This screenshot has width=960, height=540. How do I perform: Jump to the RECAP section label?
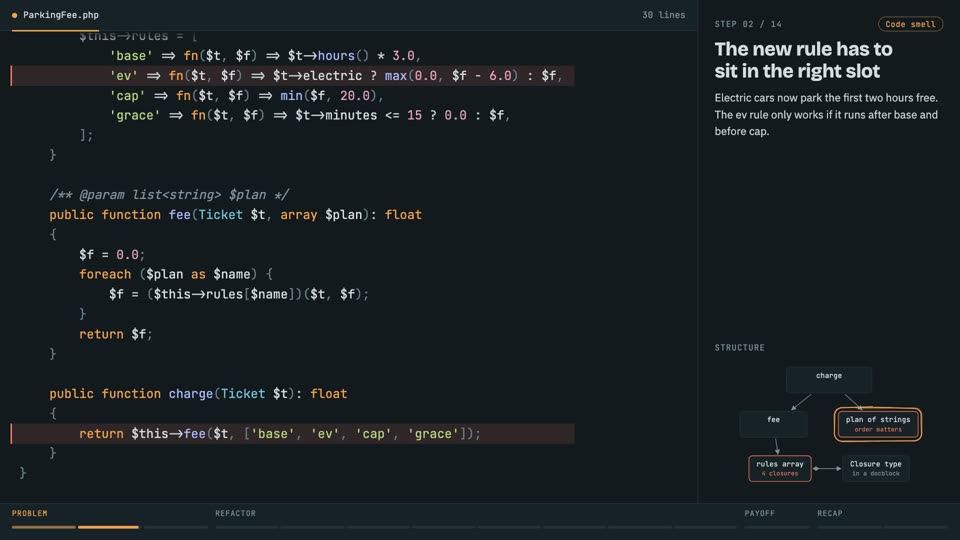coord(830,513)
